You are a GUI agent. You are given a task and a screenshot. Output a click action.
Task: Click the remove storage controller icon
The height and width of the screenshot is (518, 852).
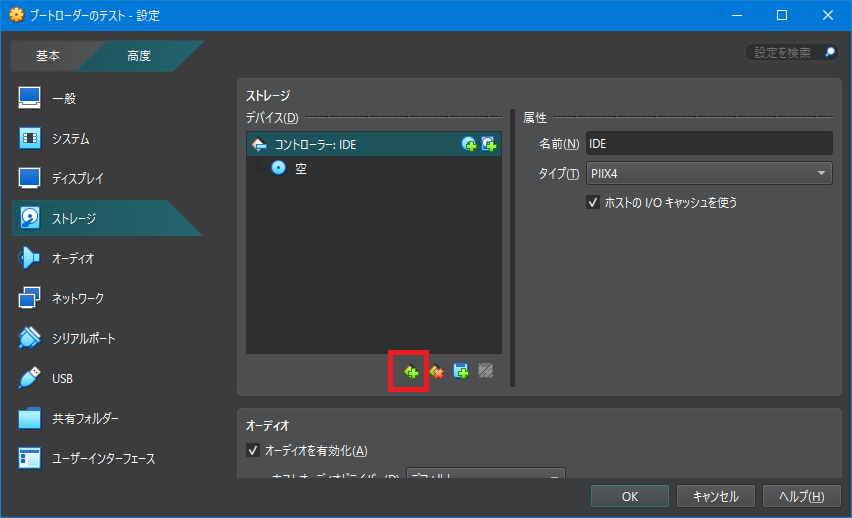pyautogui.click(x=436, y=371)
